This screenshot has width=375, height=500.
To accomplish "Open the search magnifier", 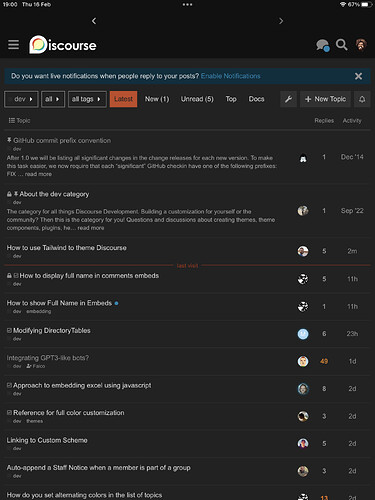I will pyautogui.click(x=342, y=45).
